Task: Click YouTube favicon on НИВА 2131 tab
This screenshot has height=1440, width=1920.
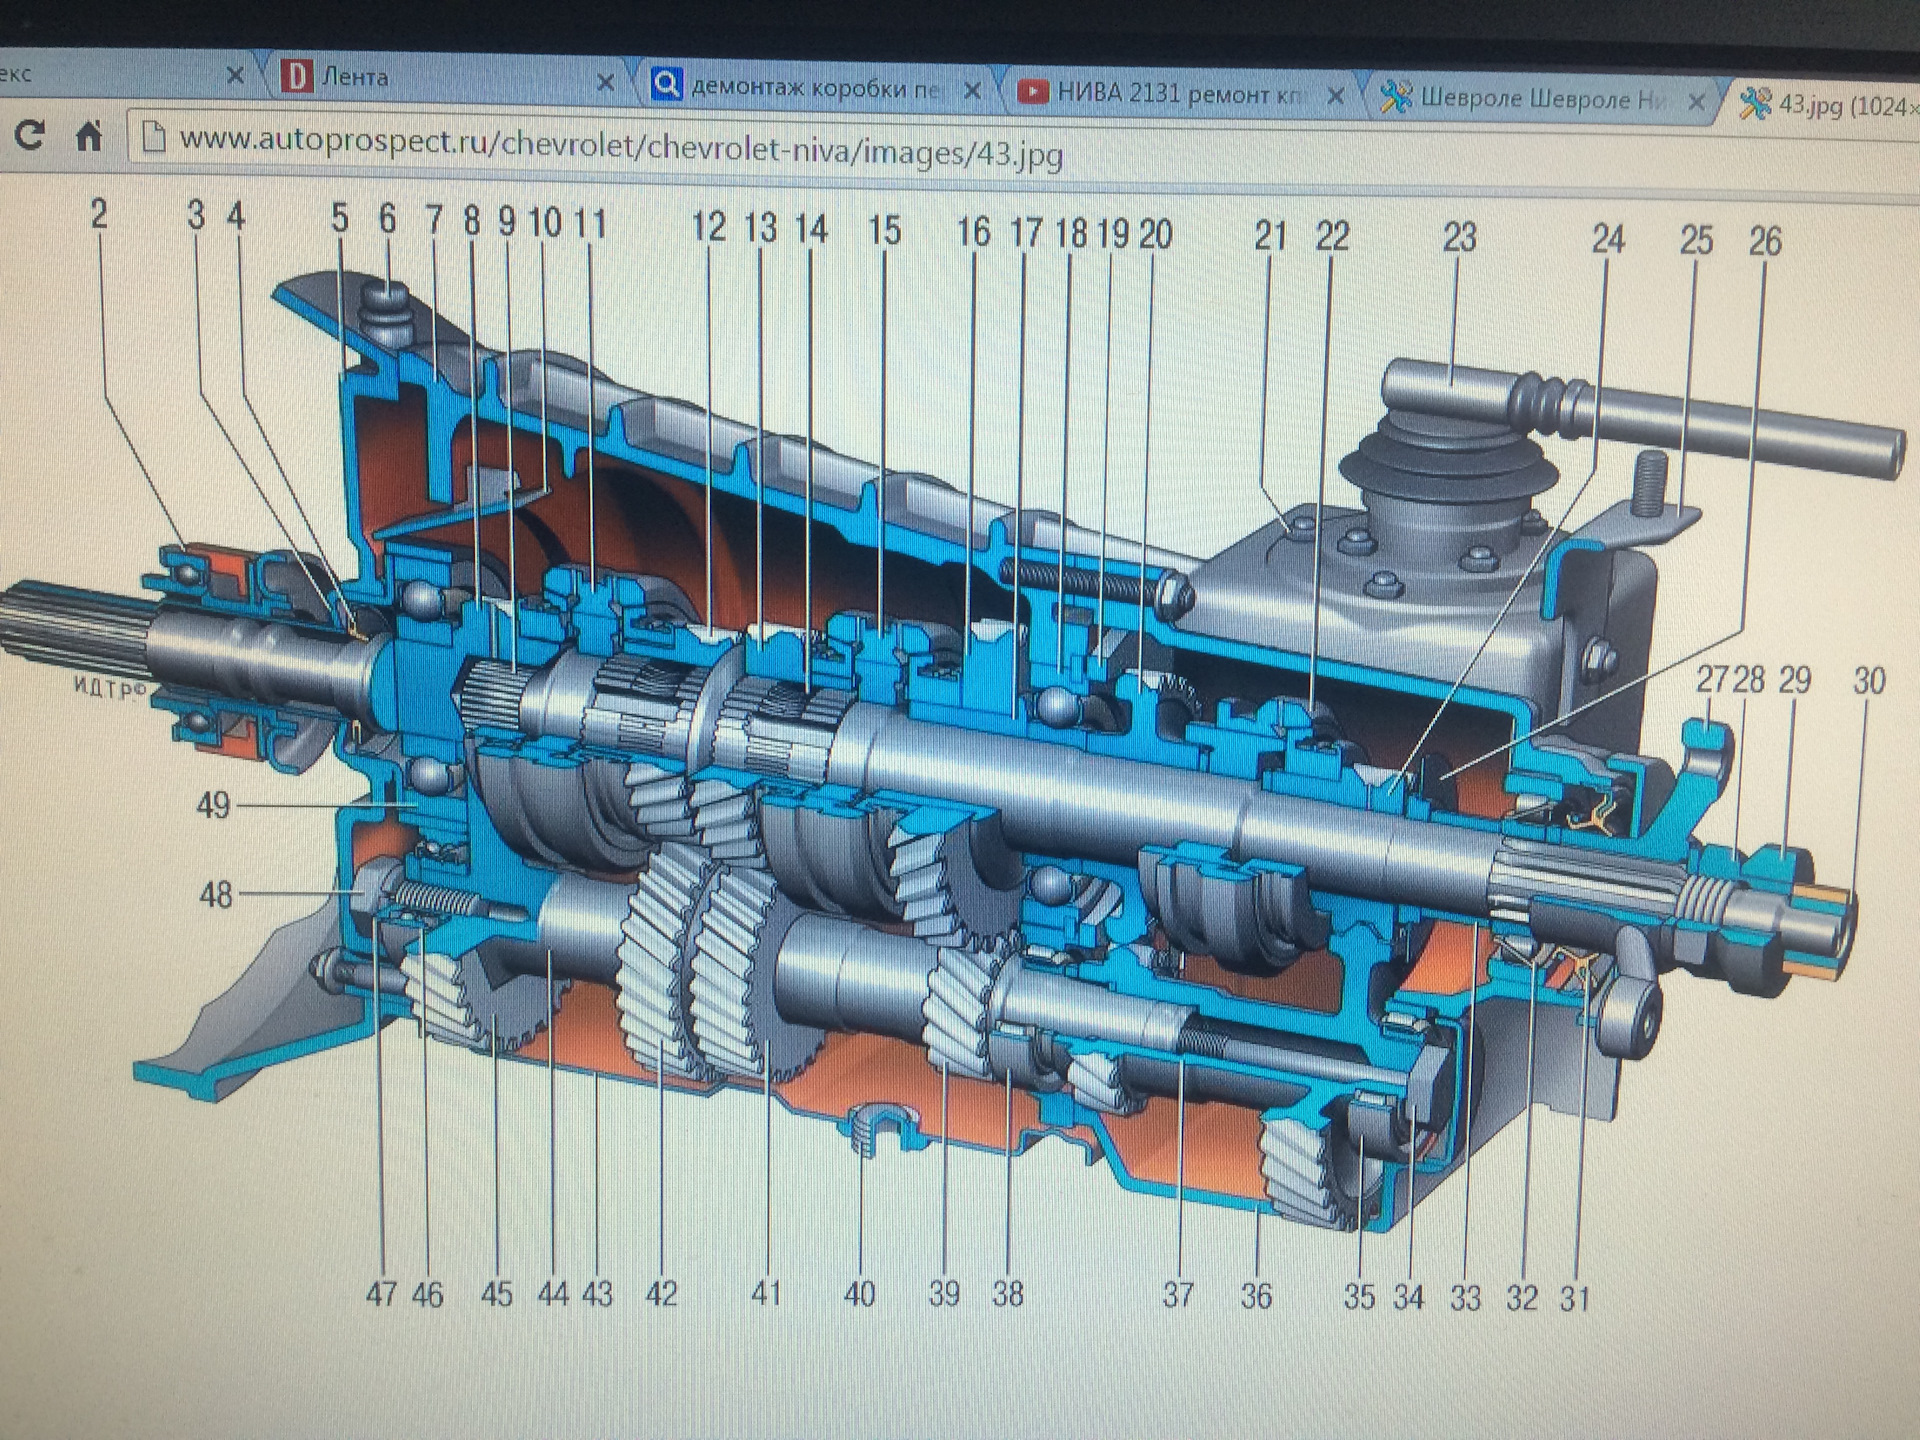Action: tap(1032, 92)
